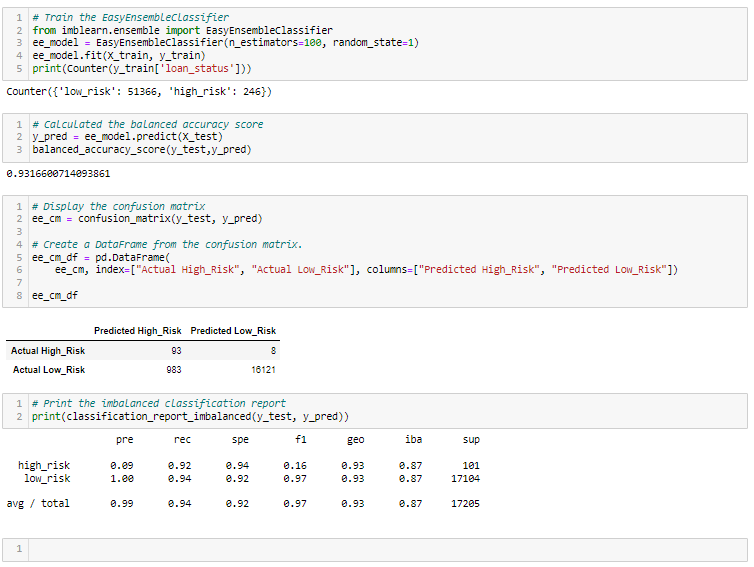
Task: Click the avg / total row in report
Action: [243, 504]
